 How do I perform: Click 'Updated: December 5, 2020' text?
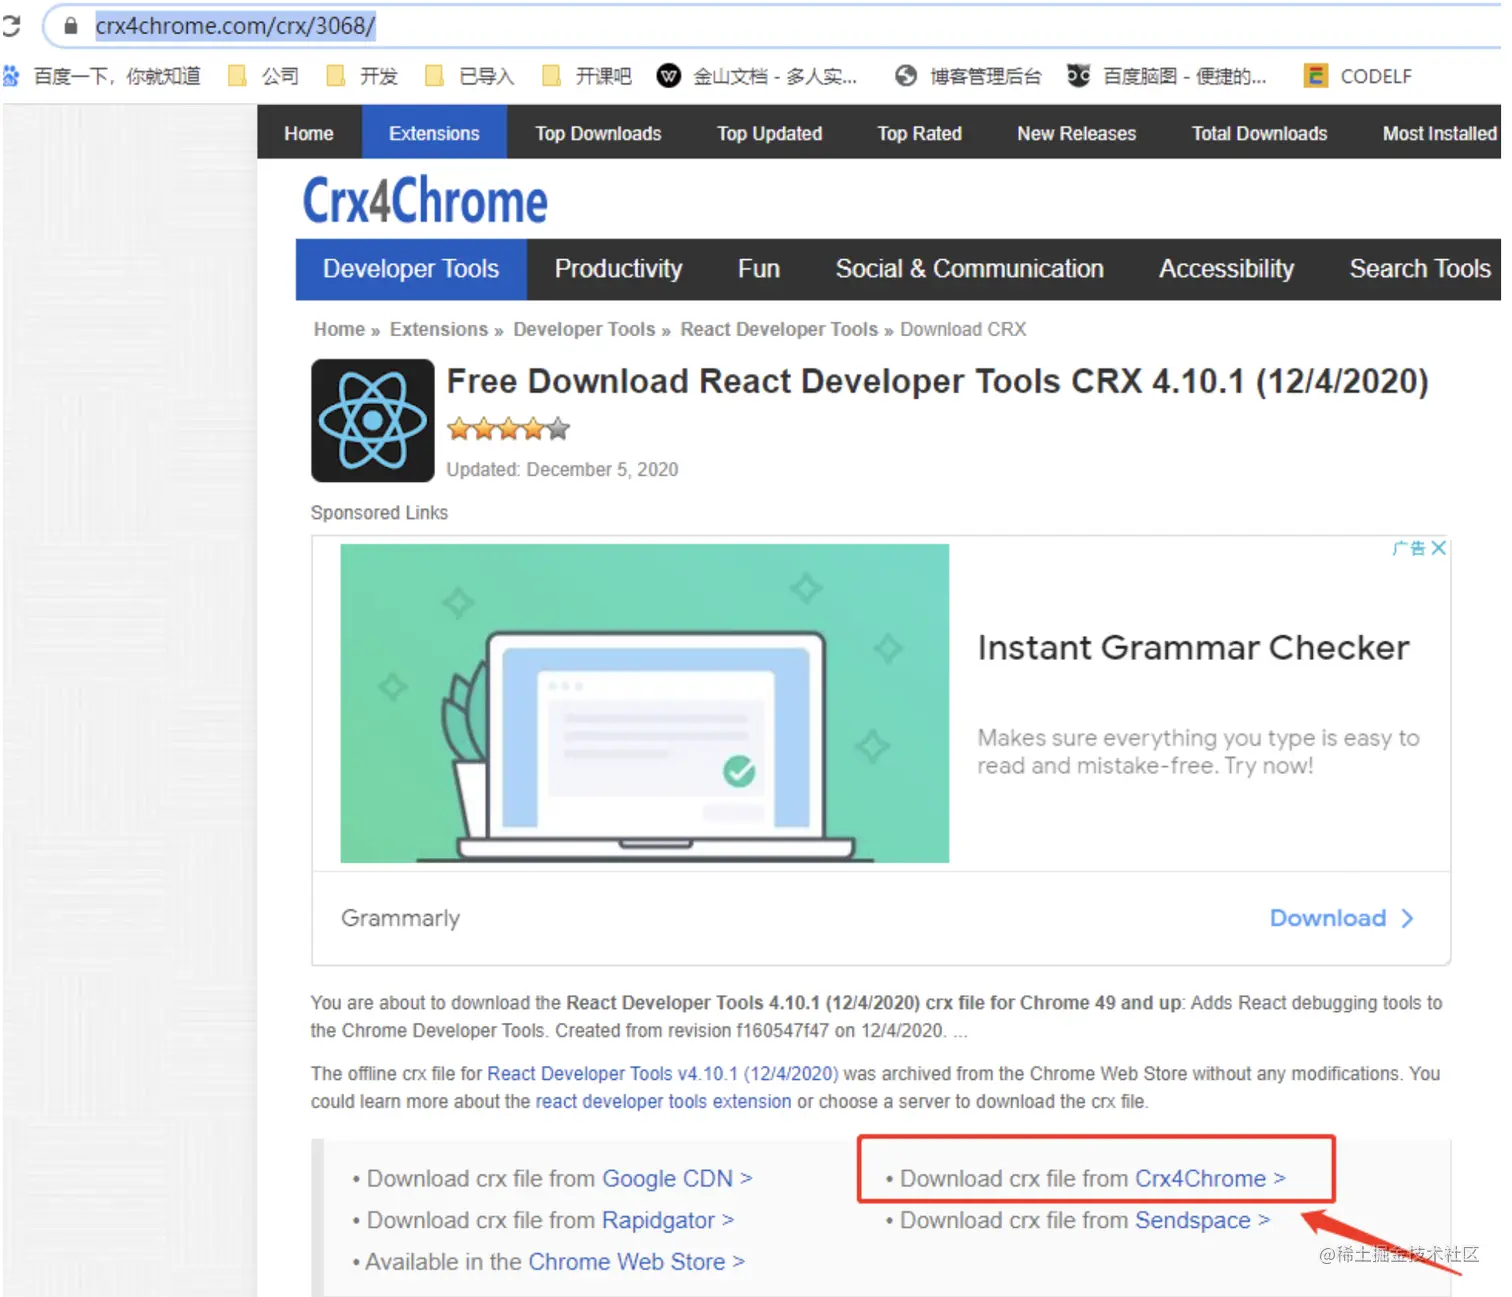562,469
